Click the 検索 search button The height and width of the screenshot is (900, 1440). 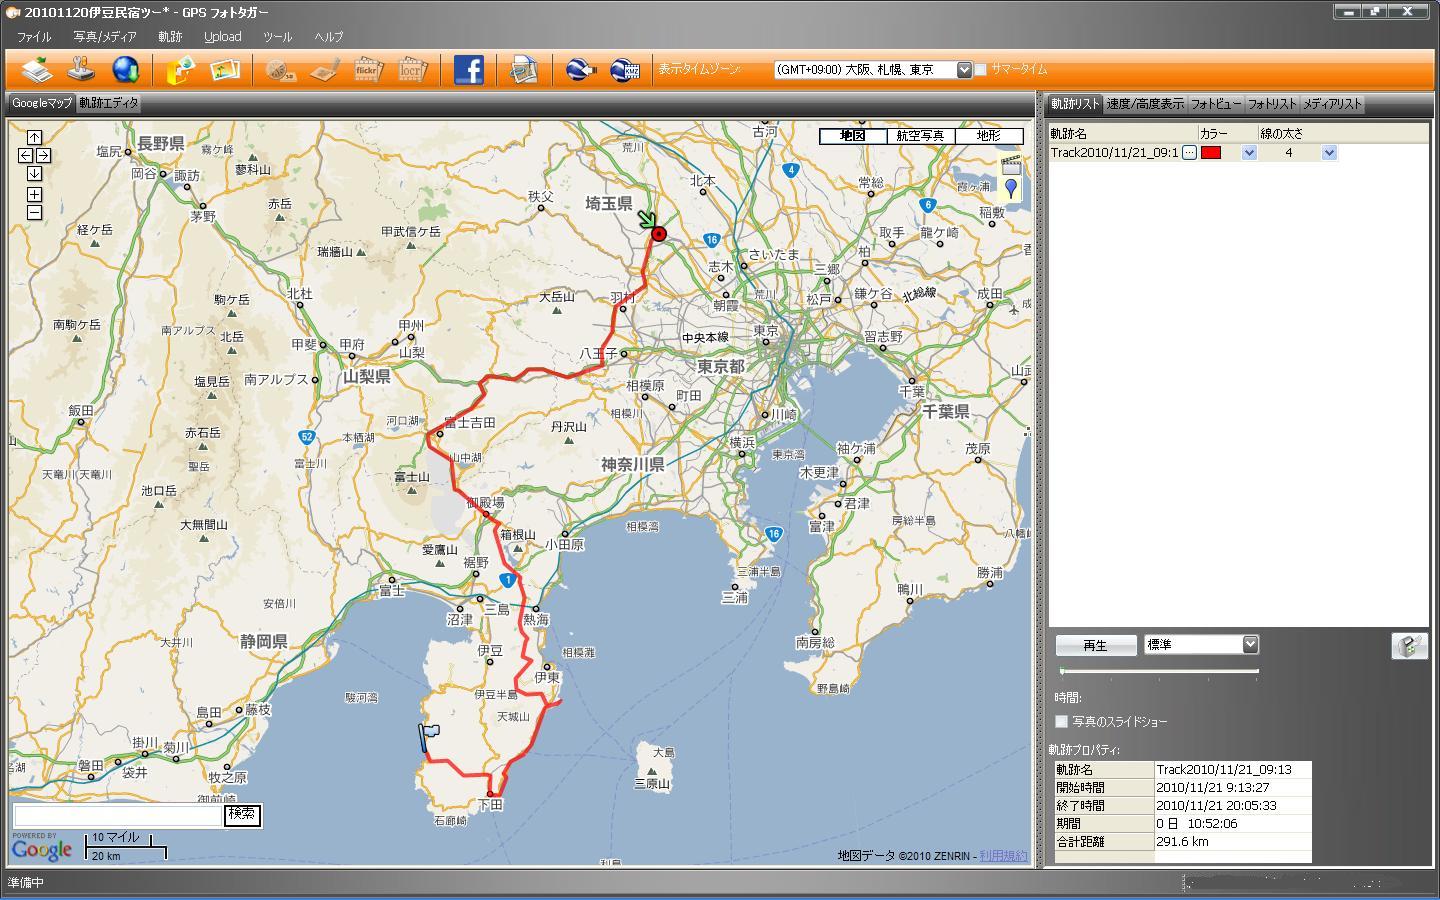pyautogui.click(x=241, y=814)
